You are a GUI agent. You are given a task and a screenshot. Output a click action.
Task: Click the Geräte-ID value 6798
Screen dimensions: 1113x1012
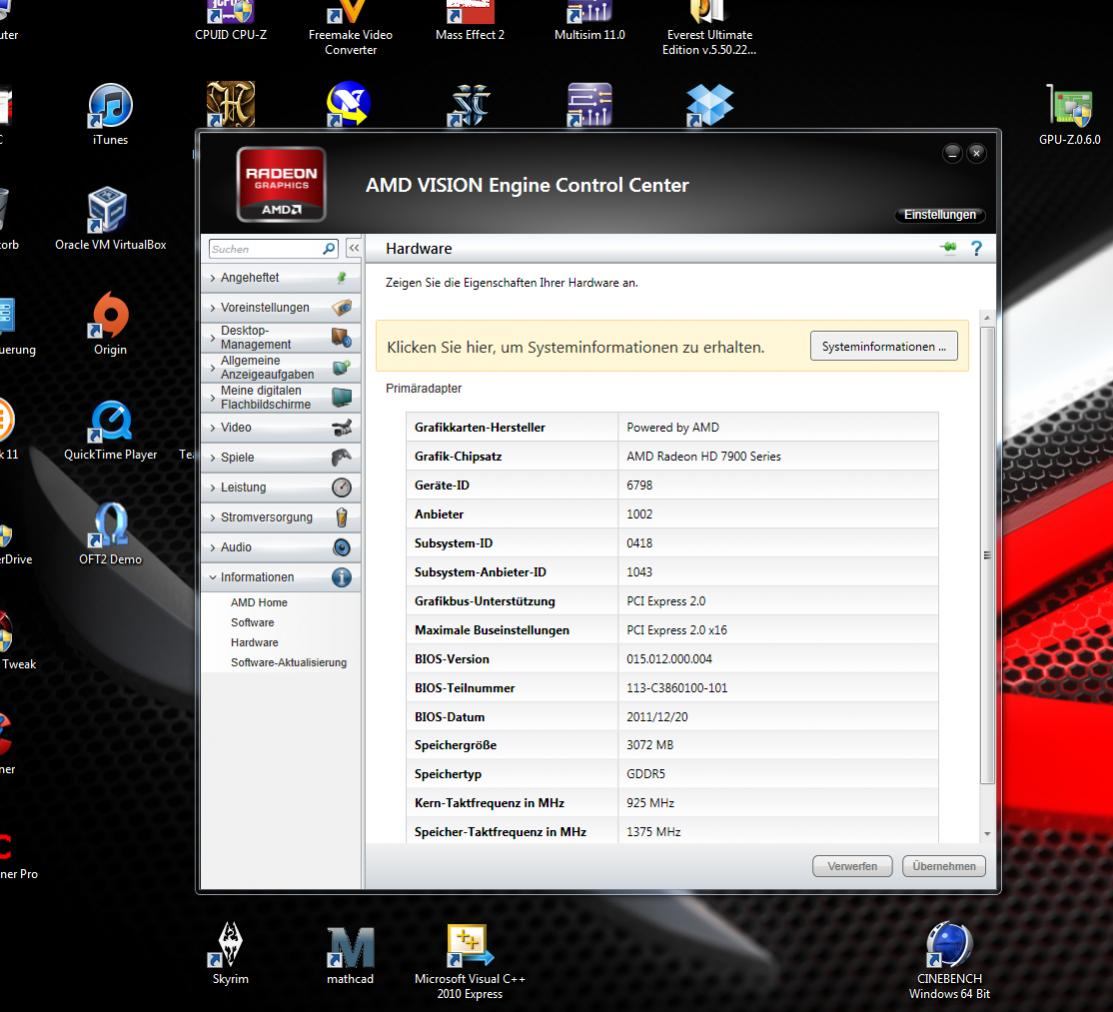tap(639, 485)
